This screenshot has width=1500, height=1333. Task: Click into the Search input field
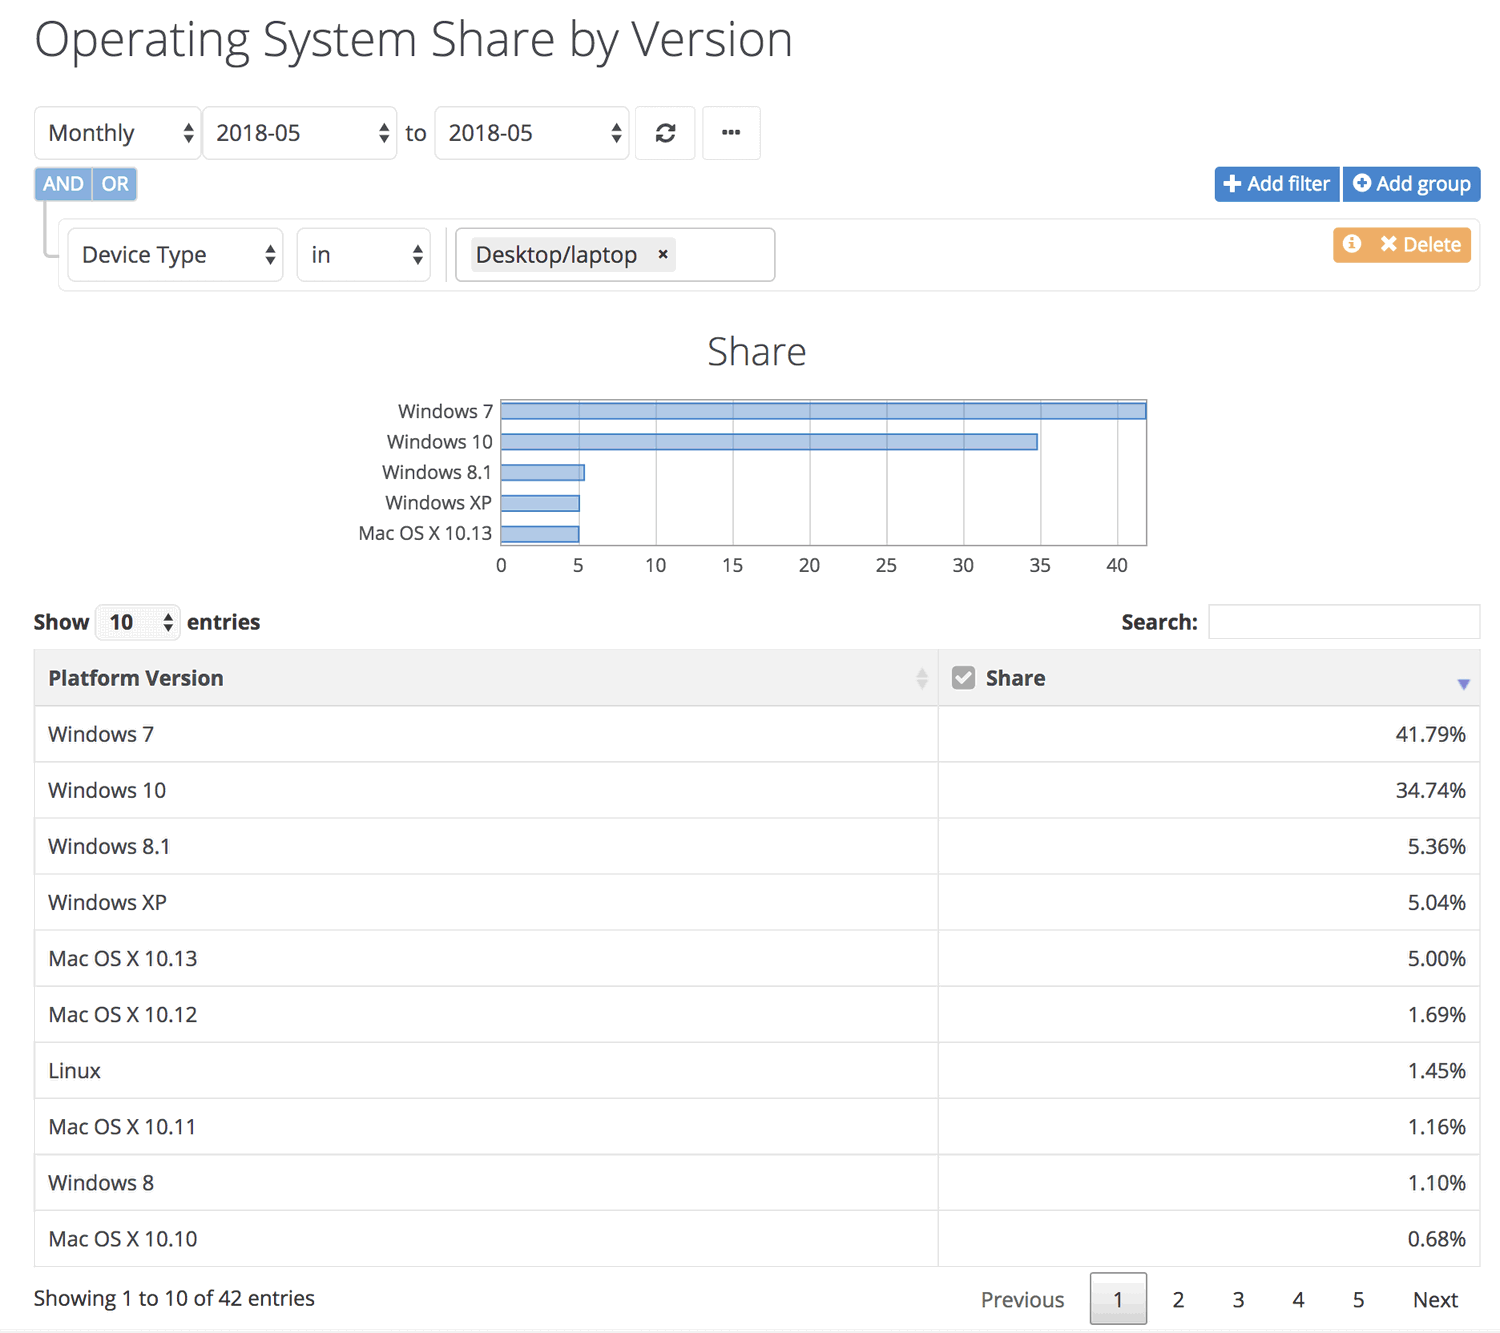tap(1343, 622)
